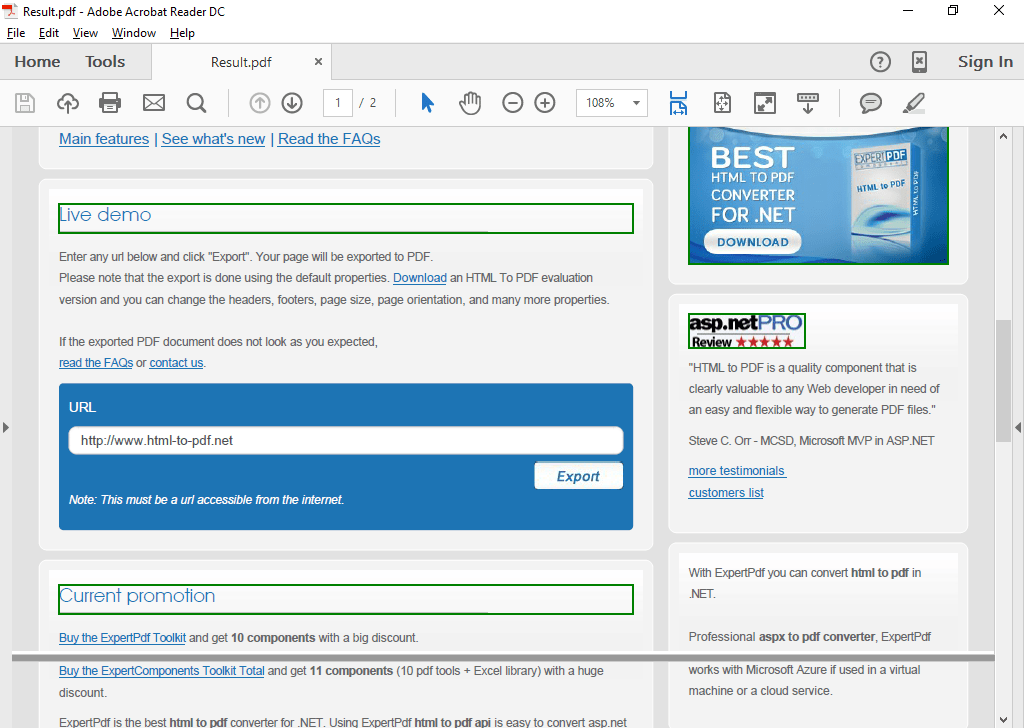Go to next page with down arrow
This screenshot has width=1024, height=728.
[291, 103]
